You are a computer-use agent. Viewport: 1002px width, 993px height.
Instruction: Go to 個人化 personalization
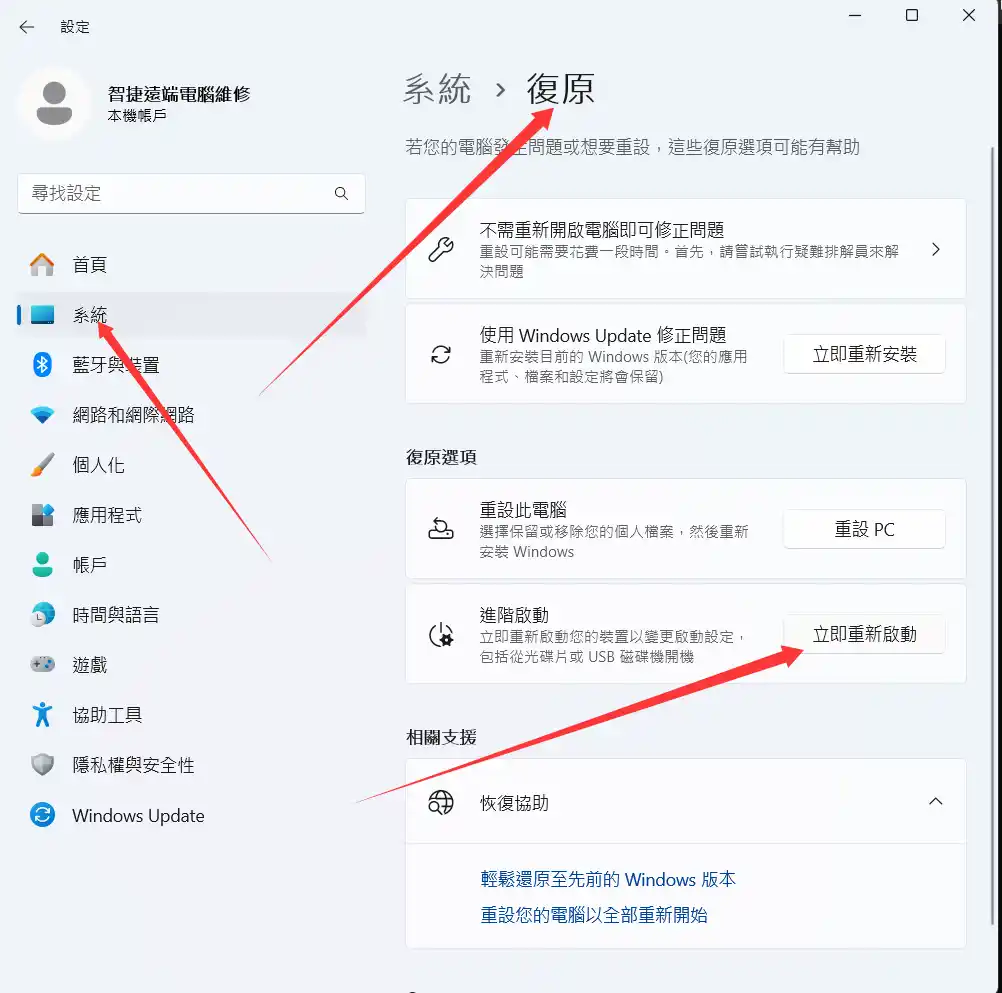coord(98,465)
